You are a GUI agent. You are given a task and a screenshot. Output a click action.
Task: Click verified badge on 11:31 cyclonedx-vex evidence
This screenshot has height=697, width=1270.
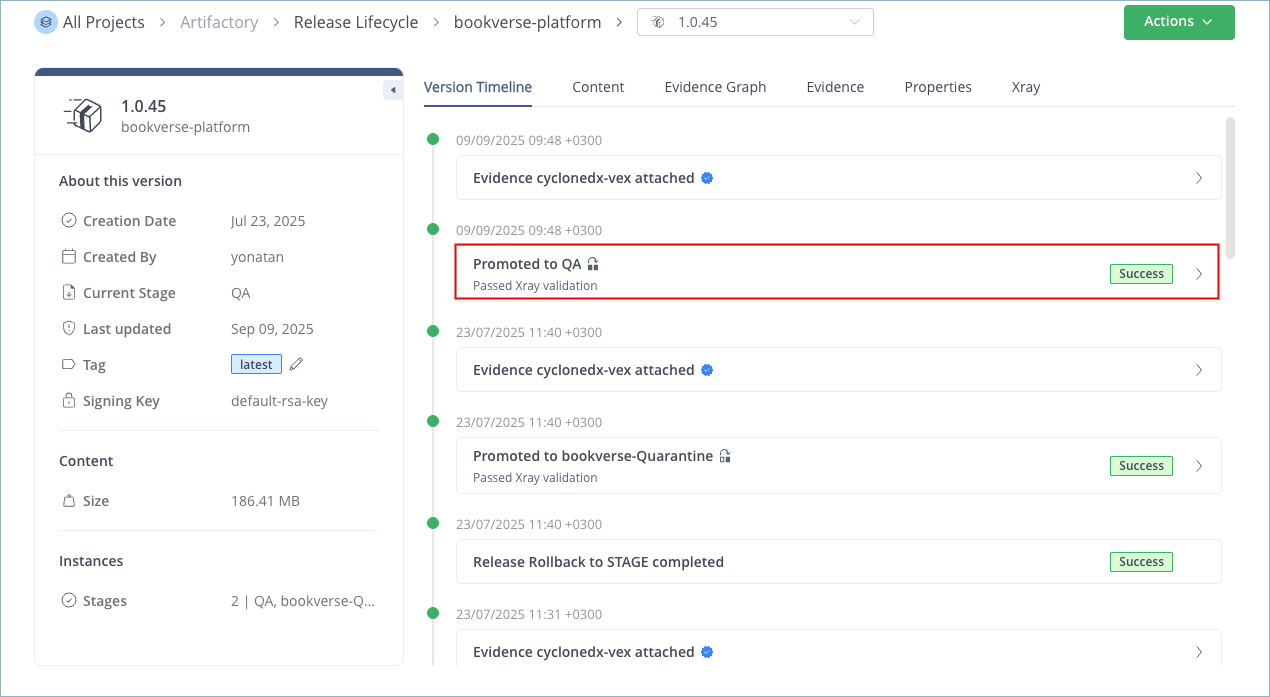tap(707, 652)
